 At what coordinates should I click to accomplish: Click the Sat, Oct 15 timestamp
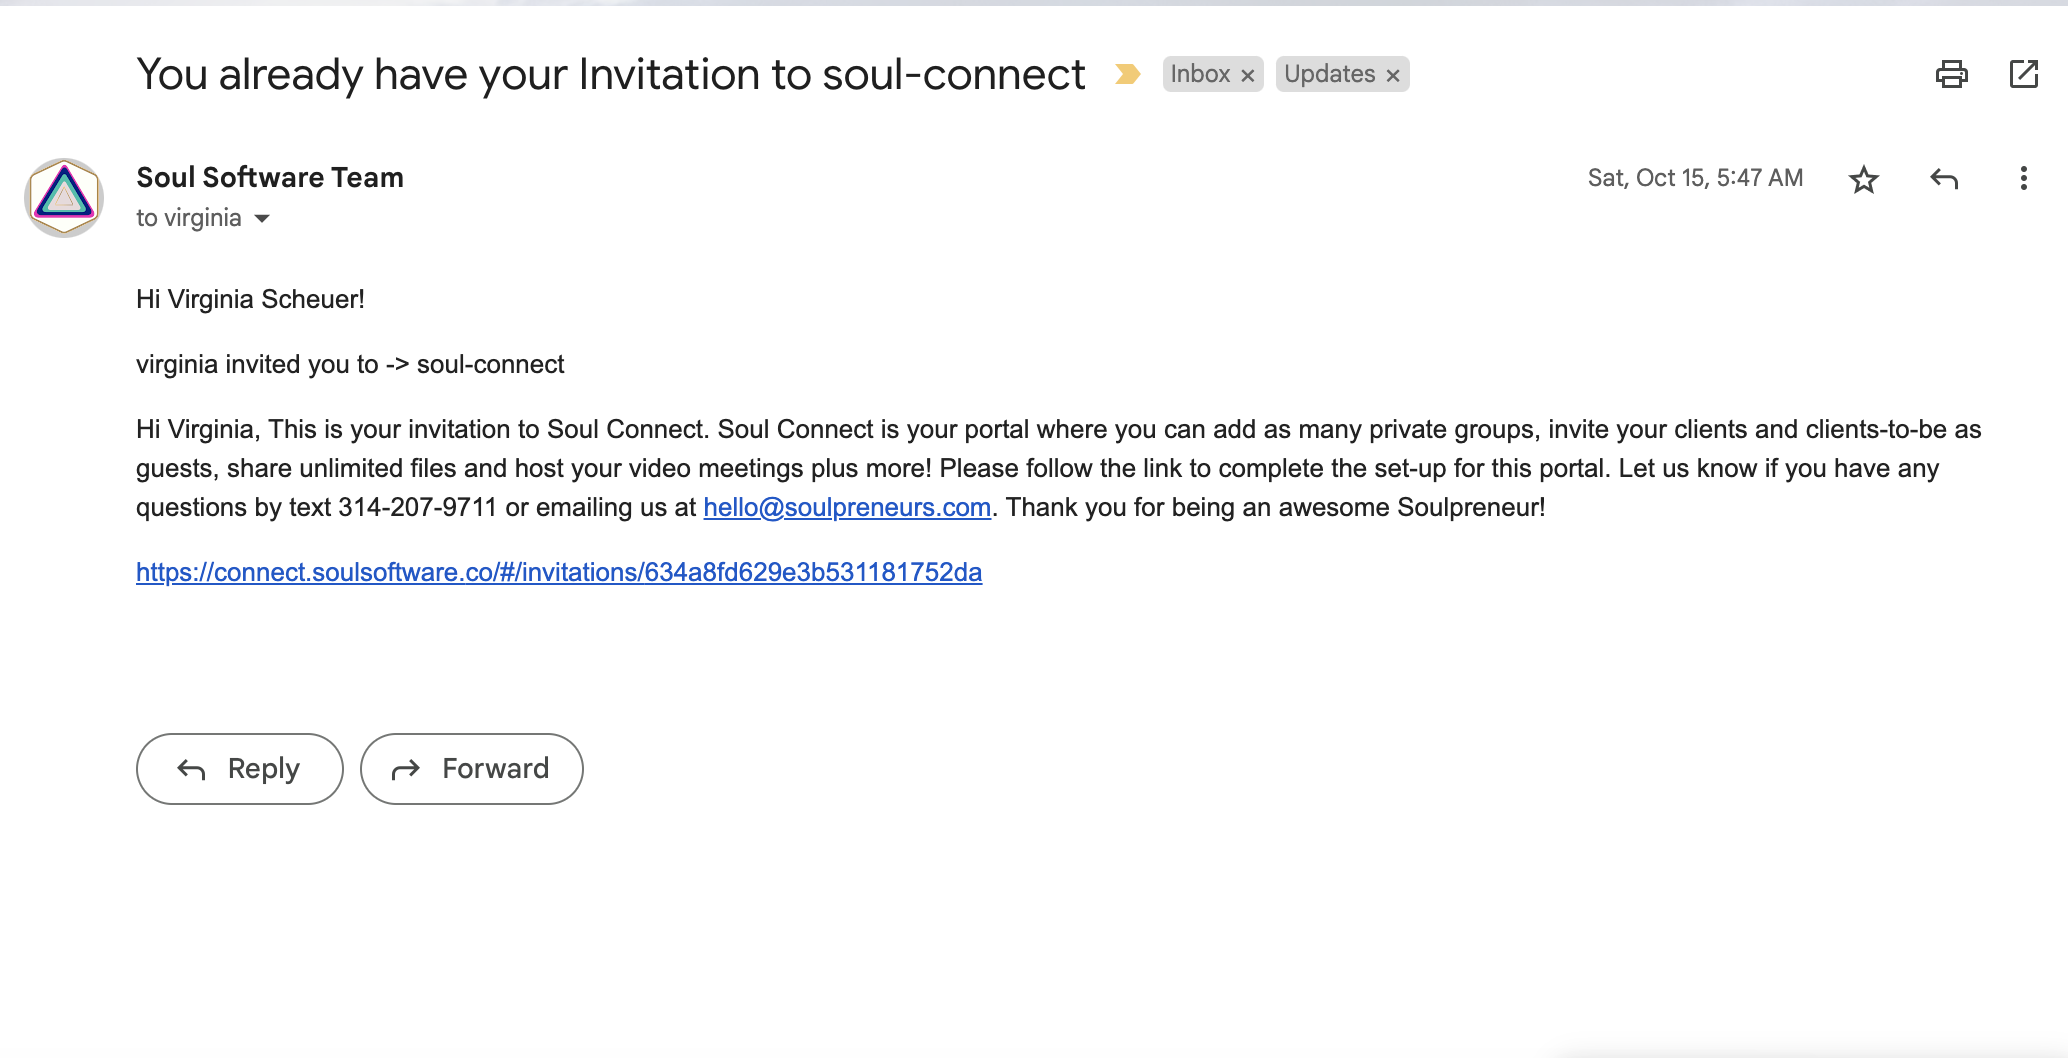coord(1695,178)
